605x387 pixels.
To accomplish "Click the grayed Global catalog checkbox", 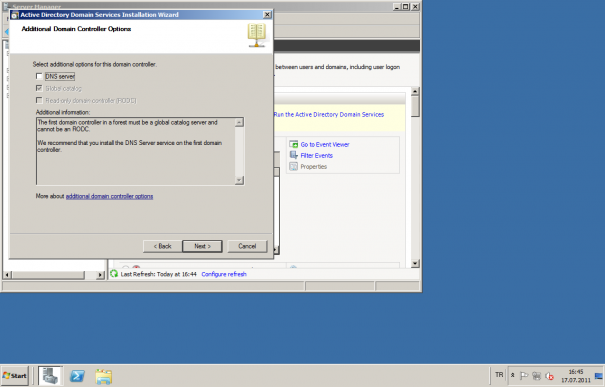I will [x=39, y=88].
